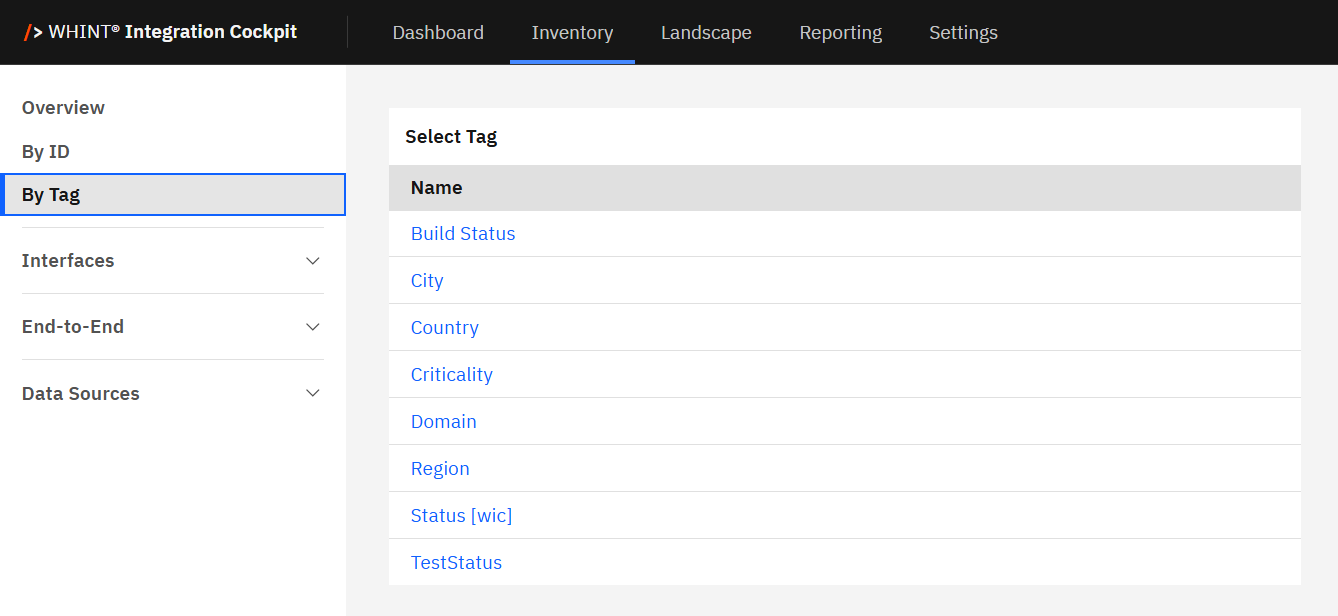Select By Tag in the sidebar

click(51, 195)
